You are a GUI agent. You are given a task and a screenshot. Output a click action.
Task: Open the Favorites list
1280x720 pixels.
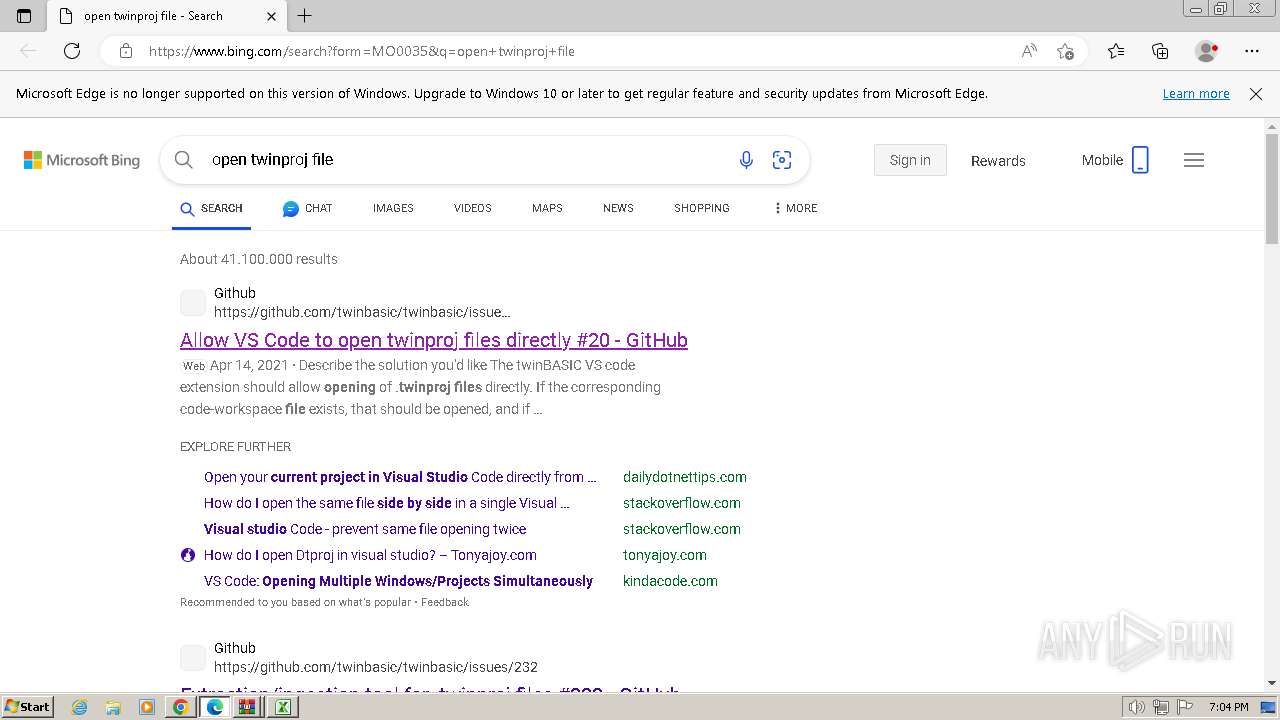coord(1116,51)
